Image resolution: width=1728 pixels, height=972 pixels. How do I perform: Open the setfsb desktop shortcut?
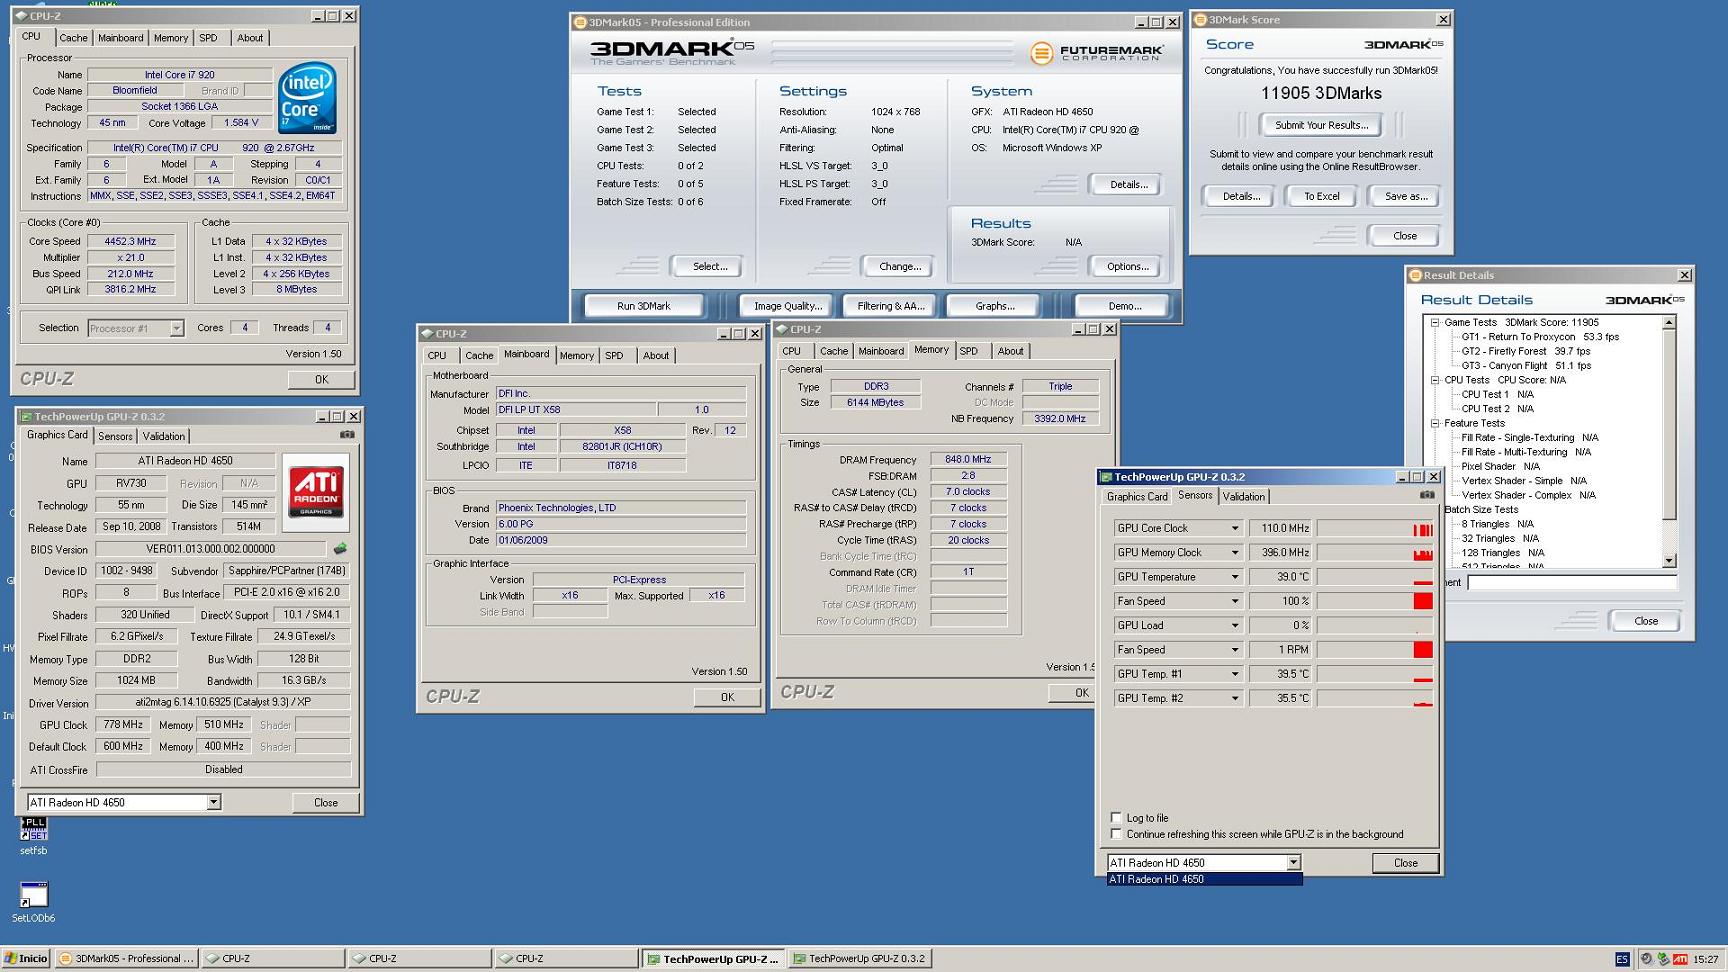[x=33, y=836]
